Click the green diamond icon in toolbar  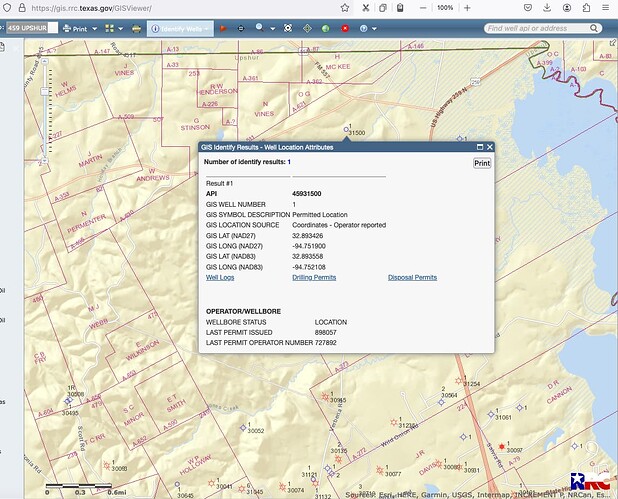tap(307, 28)
